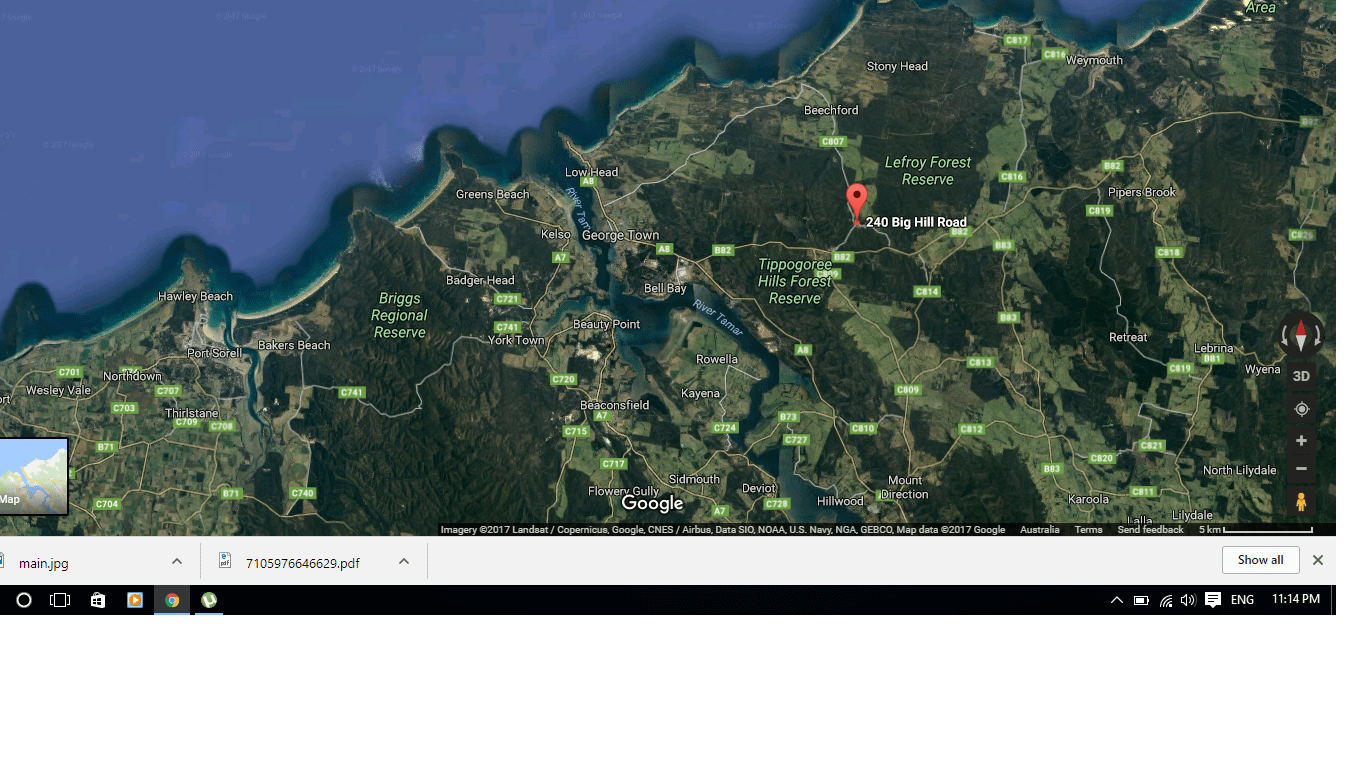
Task: Expand options for main.jpg download
Action: (177, 562)
